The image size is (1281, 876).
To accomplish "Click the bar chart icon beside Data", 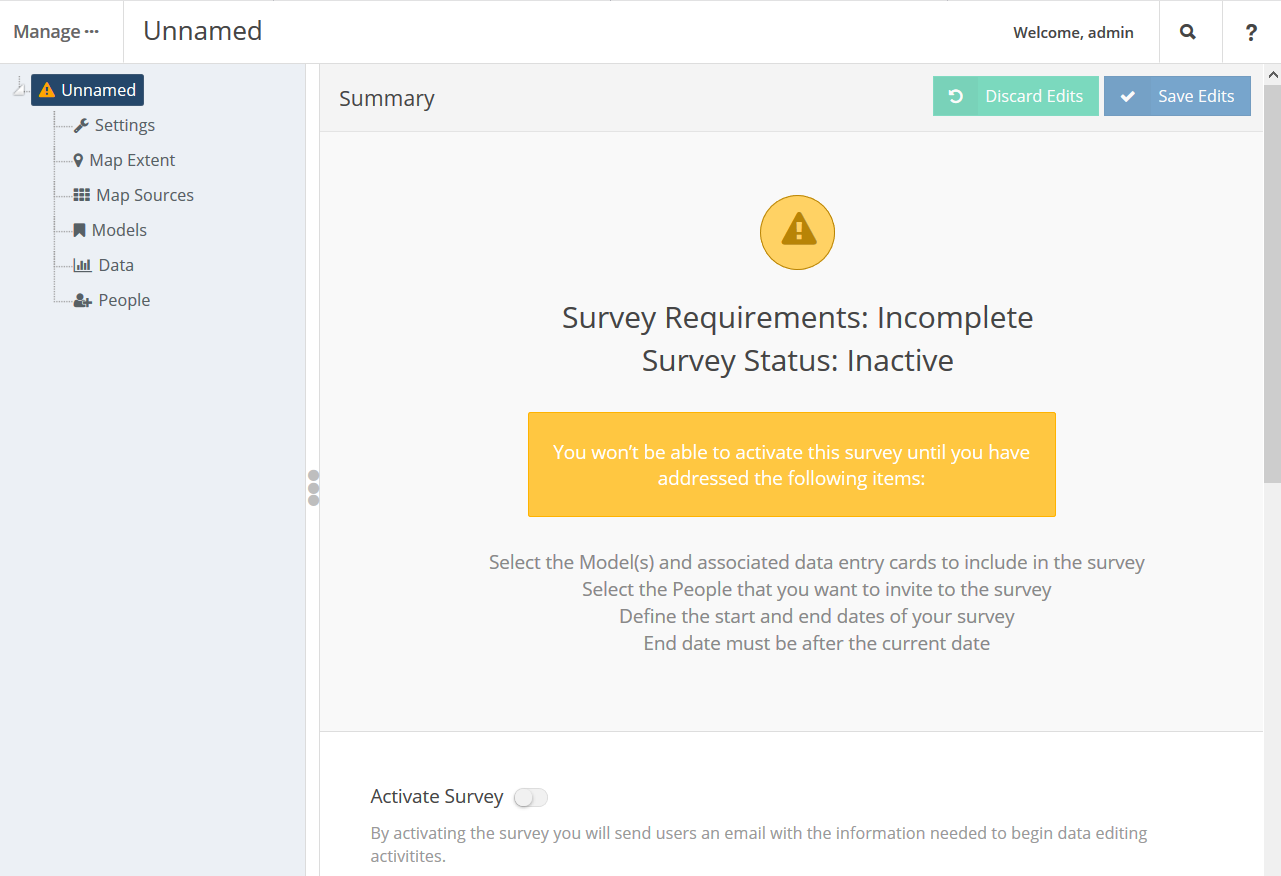I will [x=82, y=265].
